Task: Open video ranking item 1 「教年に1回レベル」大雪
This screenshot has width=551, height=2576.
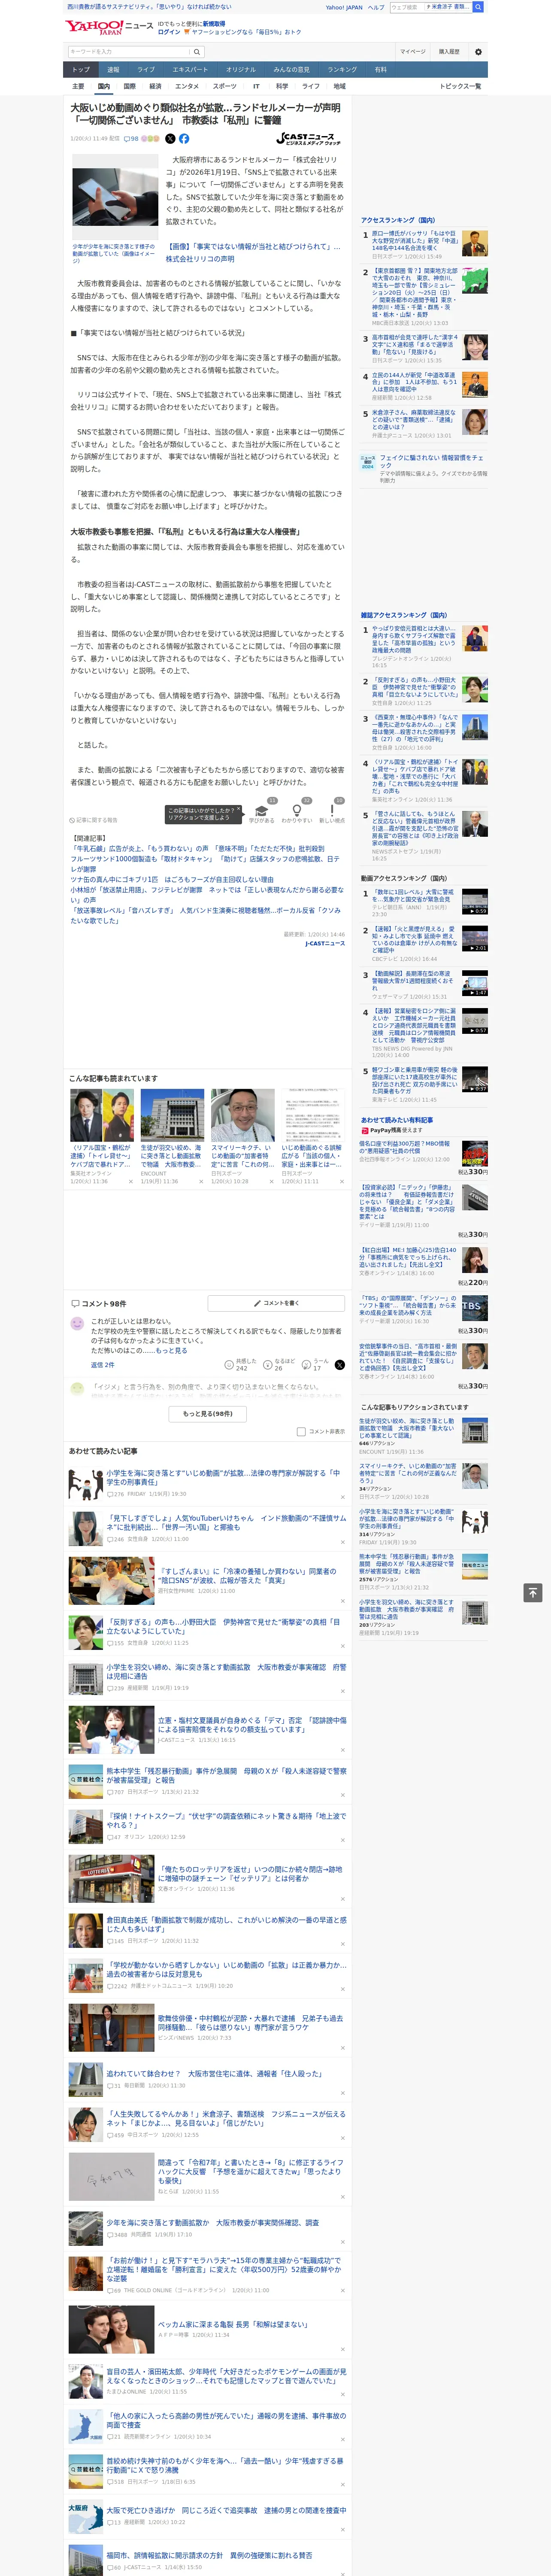Action: pos(412,896)
